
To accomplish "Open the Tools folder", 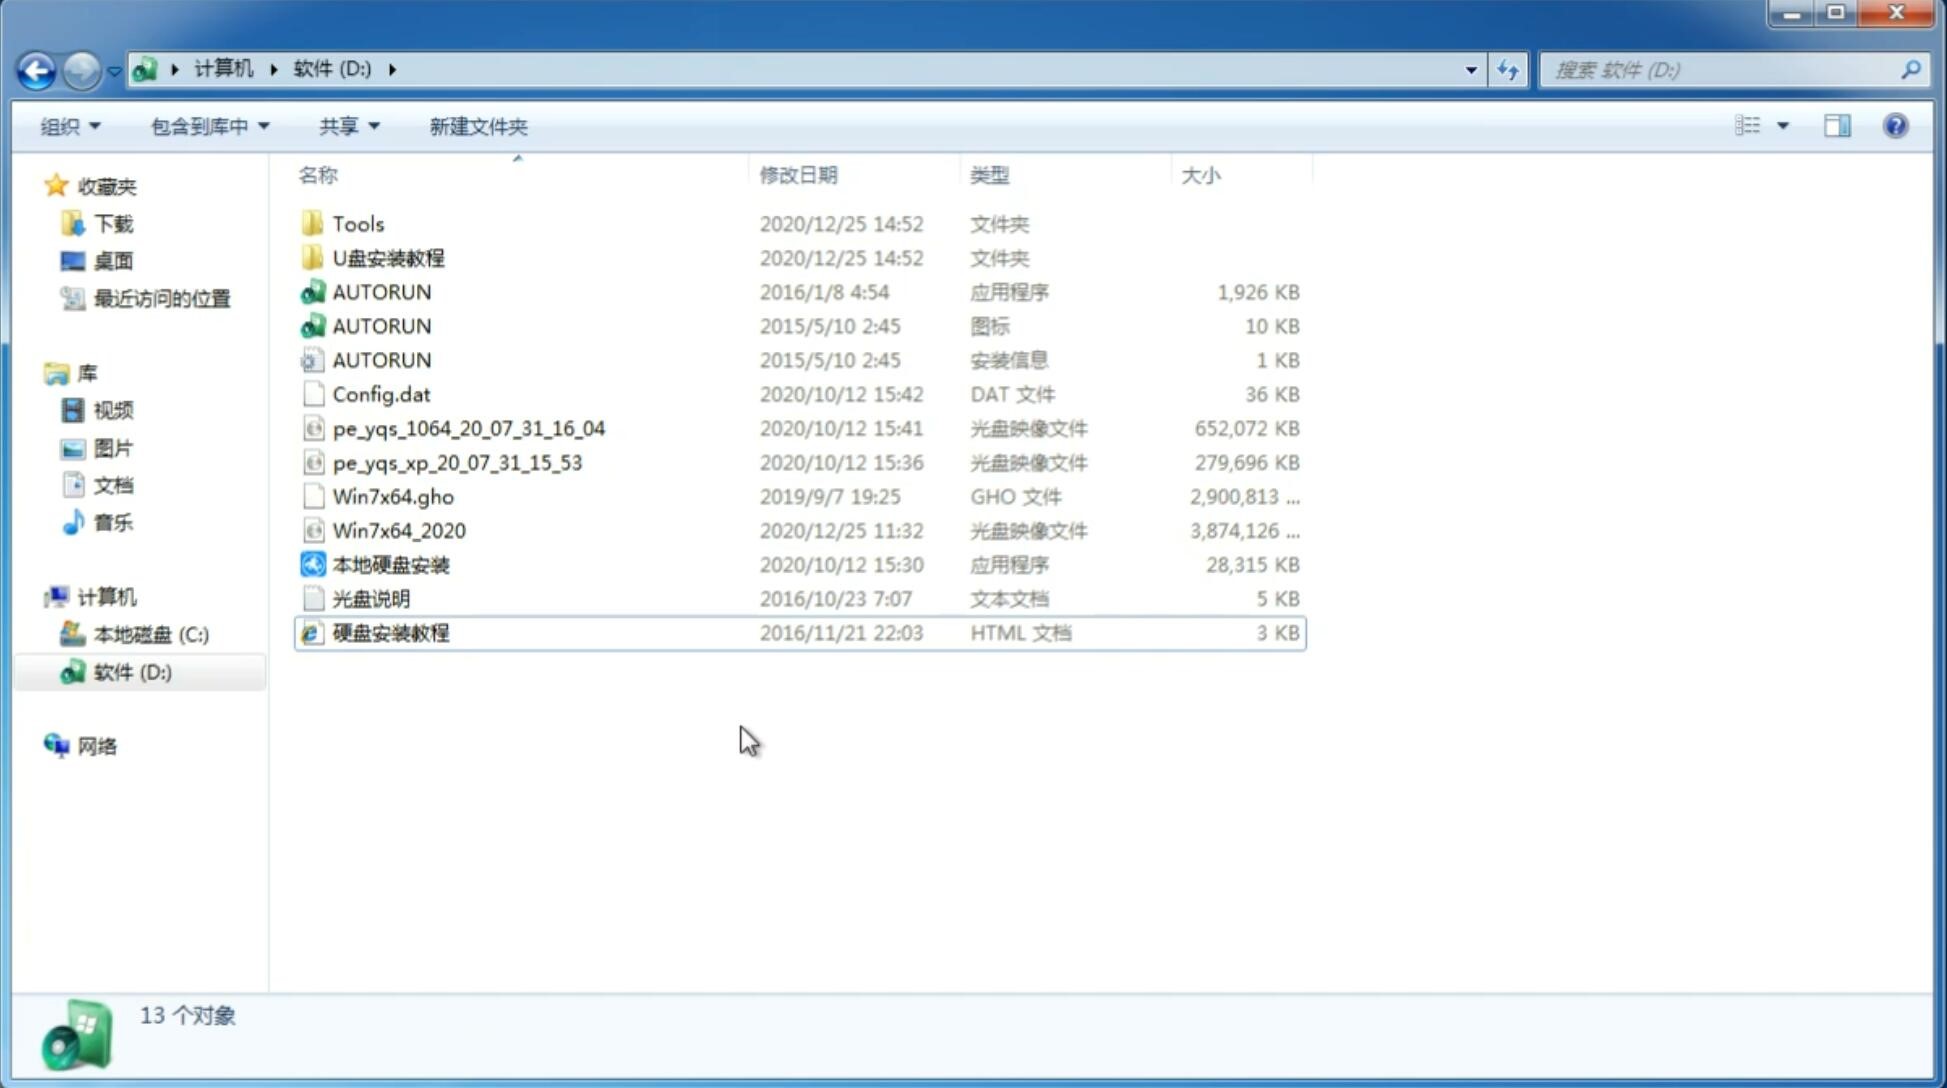I will pos(356,223).
